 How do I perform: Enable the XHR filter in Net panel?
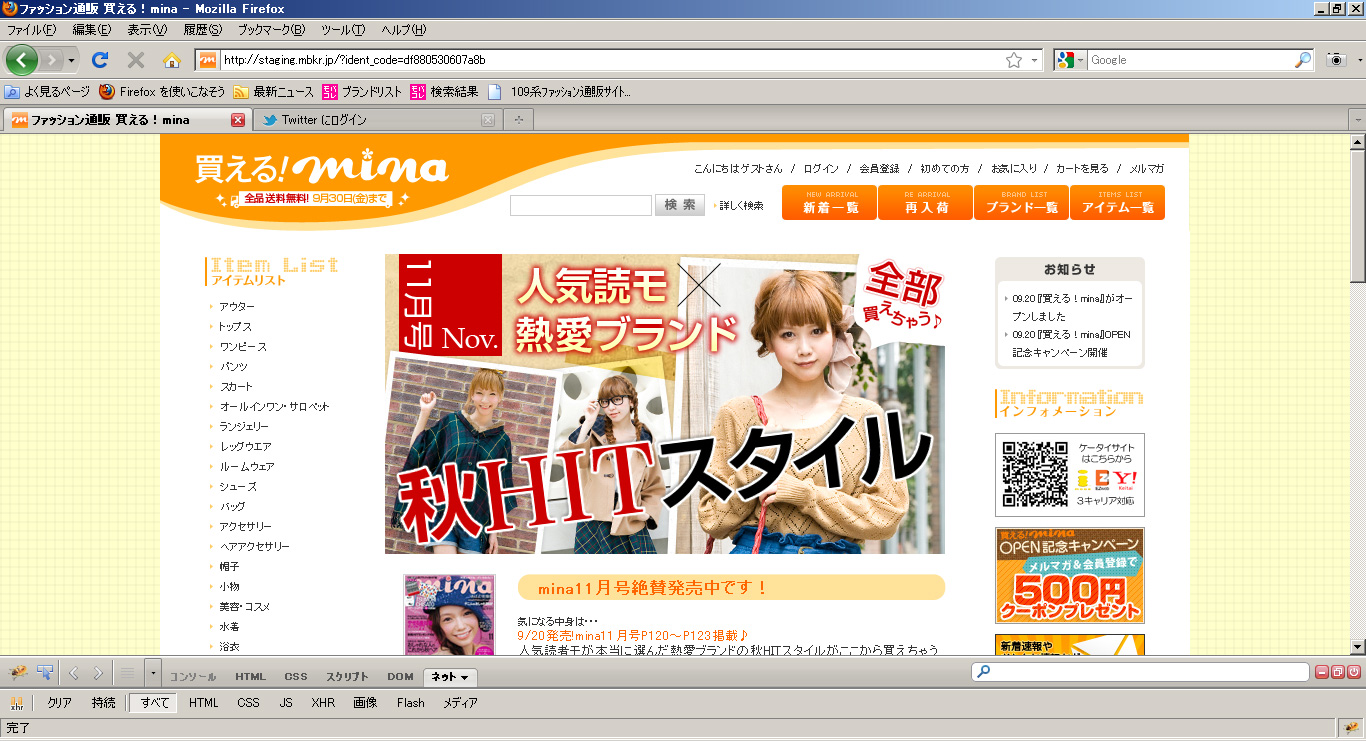pyautogui.click(x=323, y=703)
